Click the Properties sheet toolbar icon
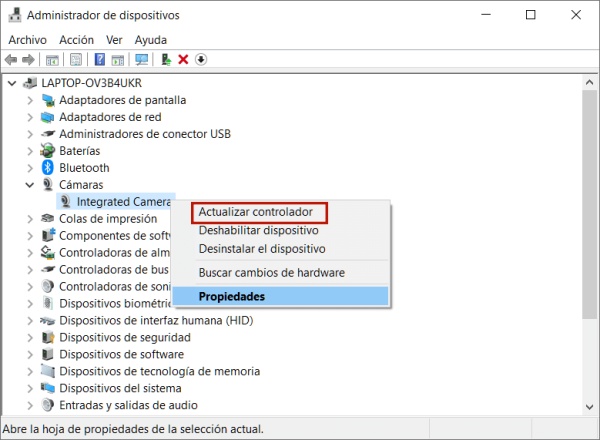This screenshot has width=600, height=440. click(x=76, y=60)
